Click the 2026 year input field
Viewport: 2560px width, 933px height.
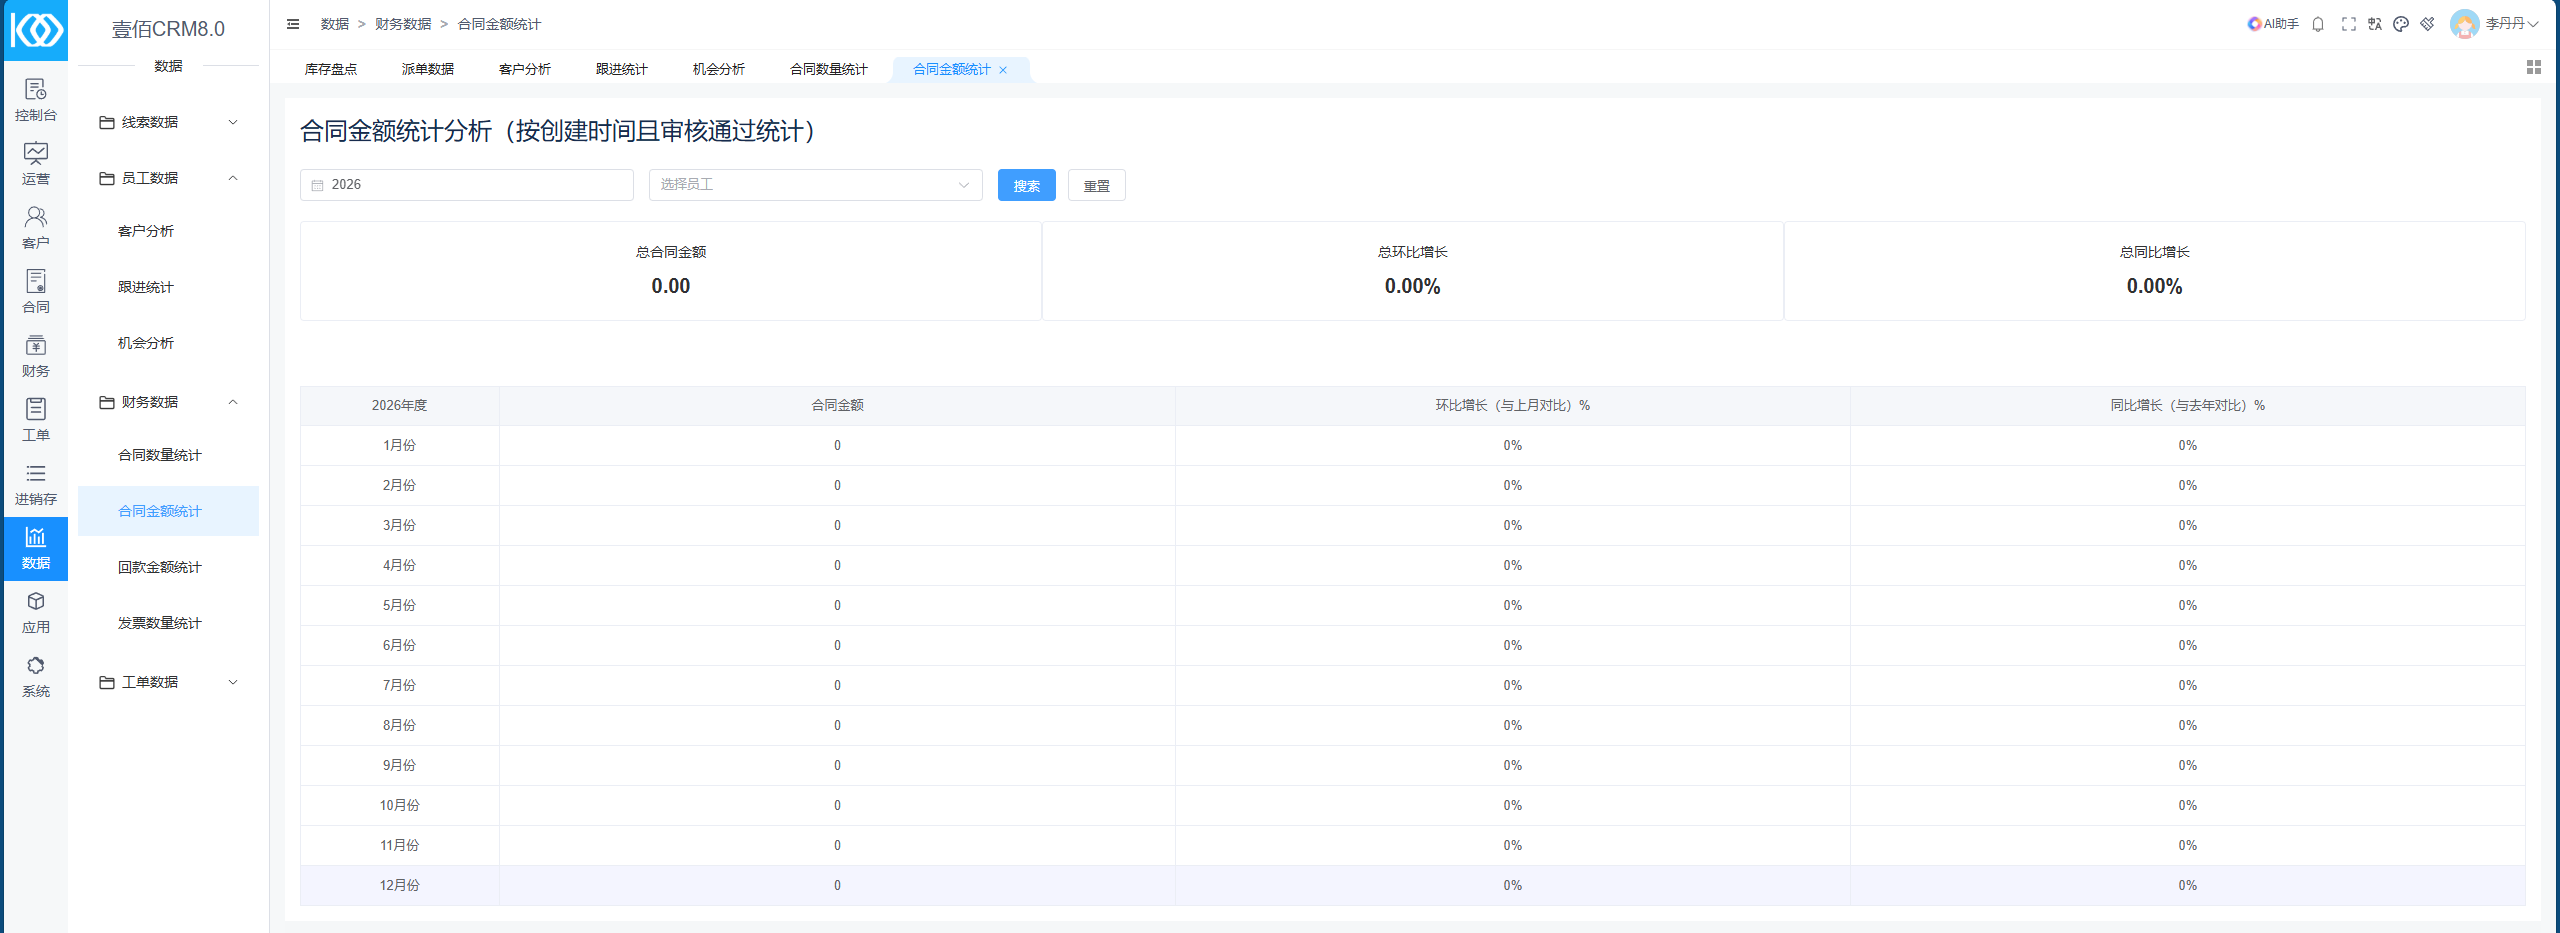coord(467,185)
